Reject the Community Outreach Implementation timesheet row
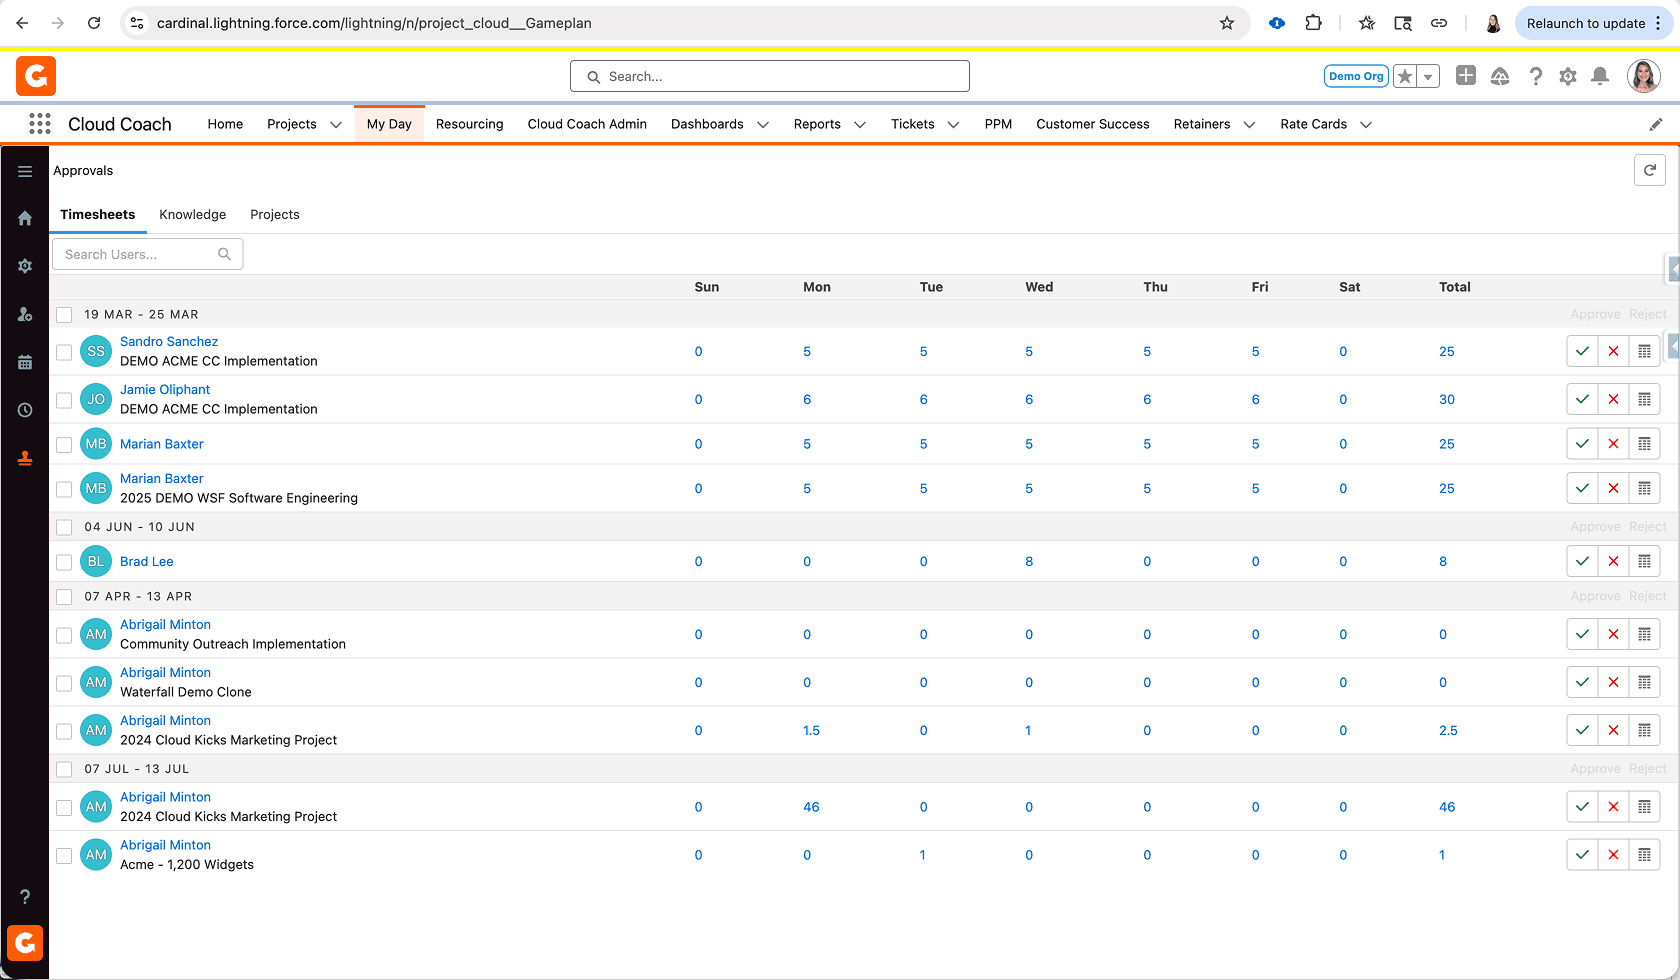Viewport: 1680px width, 980px height. pos(1613,634)
